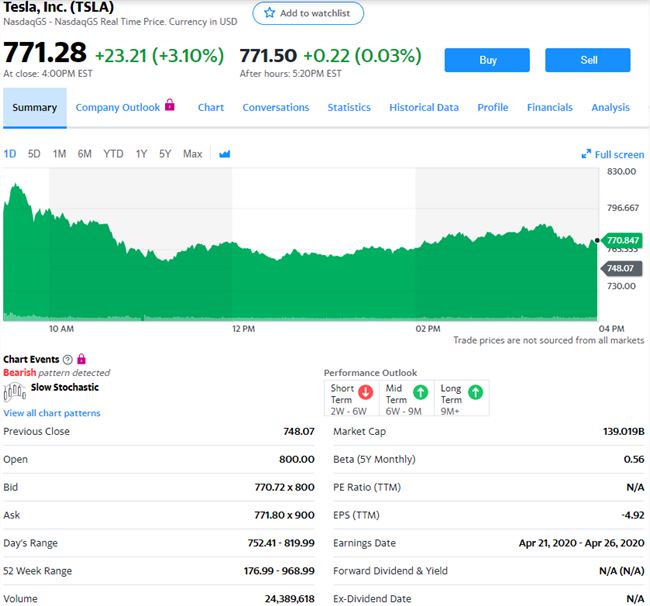
Task: Select the YTD chart range
Action: (x=113, y=154)
